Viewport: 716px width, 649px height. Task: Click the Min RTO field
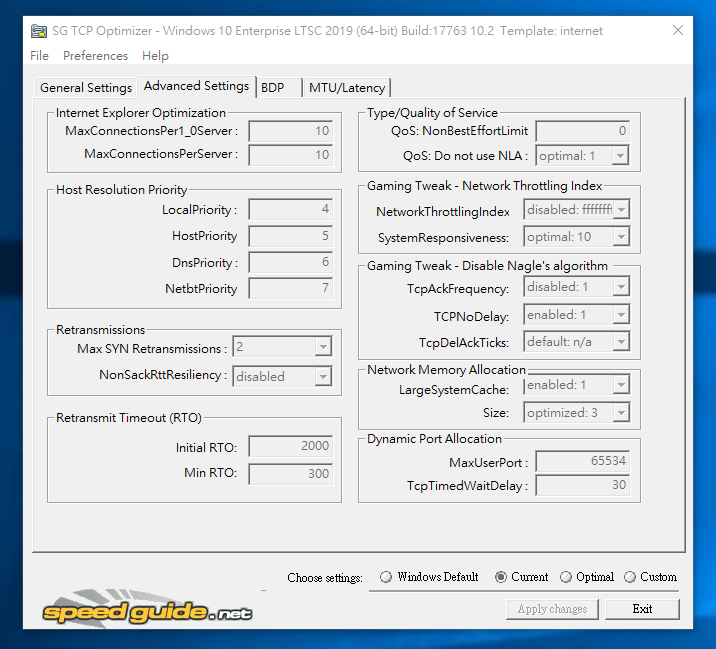click(290, 474)
